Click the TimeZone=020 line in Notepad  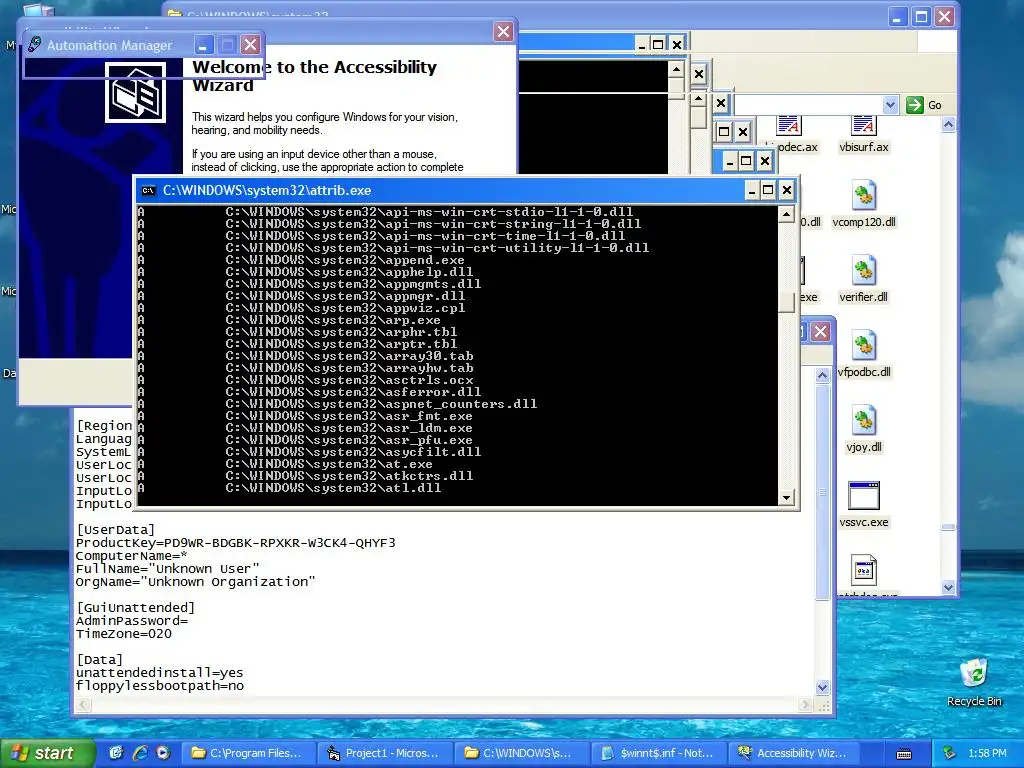[123, 634]
